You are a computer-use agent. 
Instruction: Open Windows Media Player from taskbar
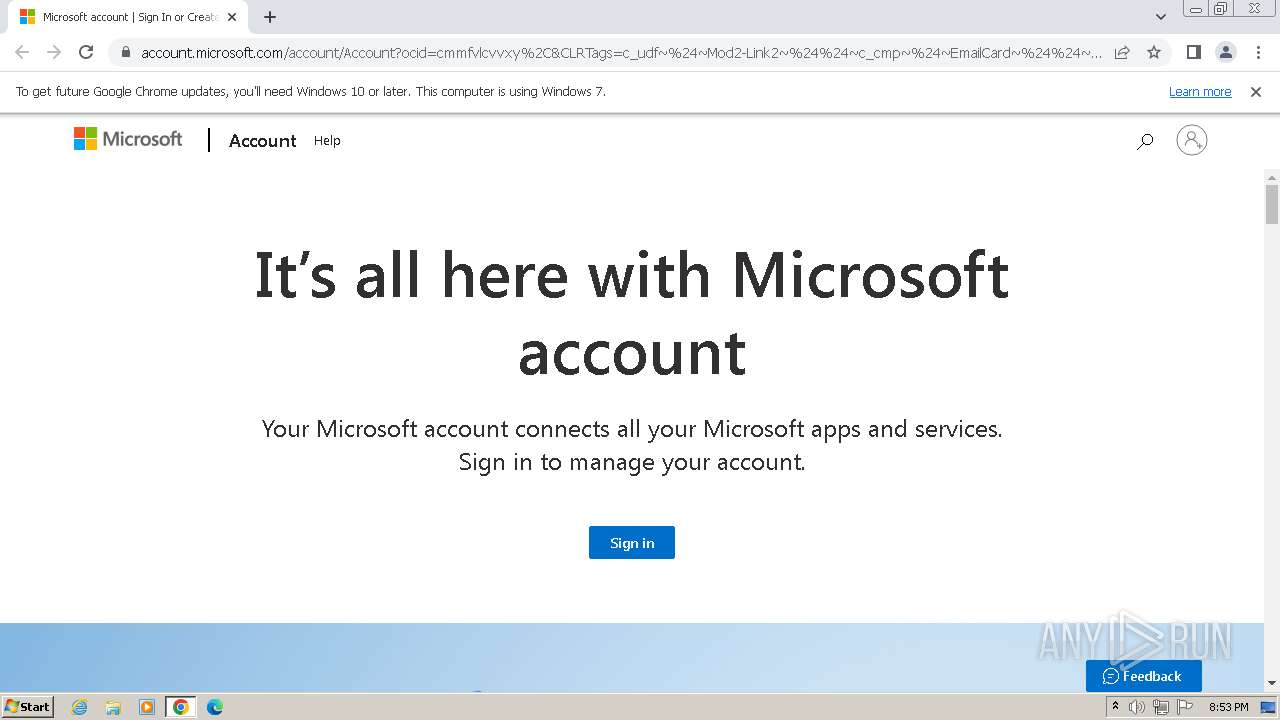[x=147, y=707]
